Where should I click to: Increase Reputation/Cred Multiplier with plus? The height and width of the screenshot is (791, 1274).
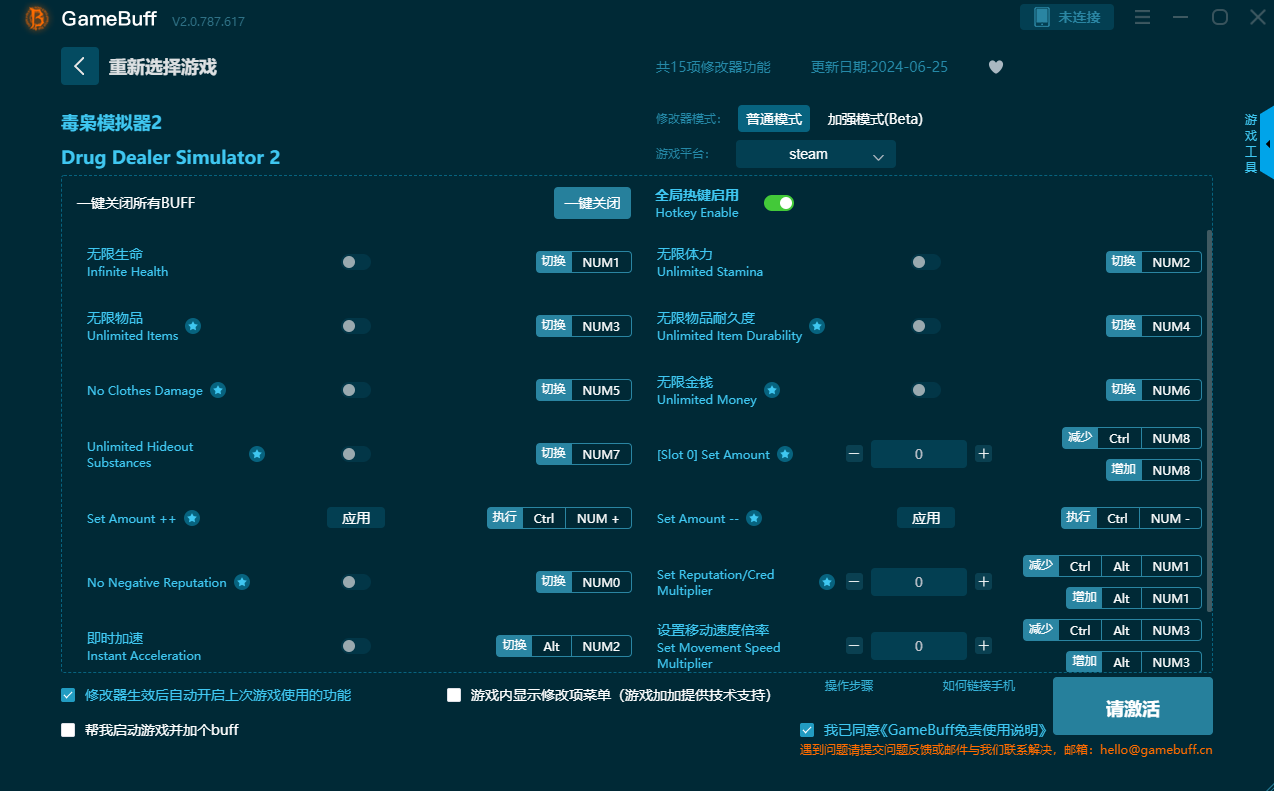[983, 582]
